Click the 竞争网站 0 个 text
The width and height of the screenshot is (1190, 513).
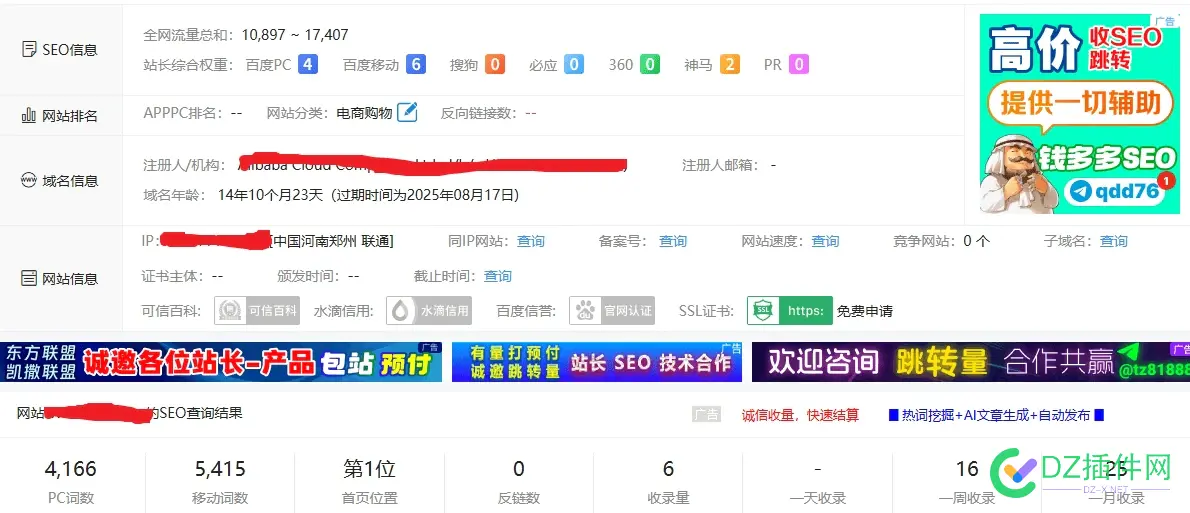click(x=941, y=241)
